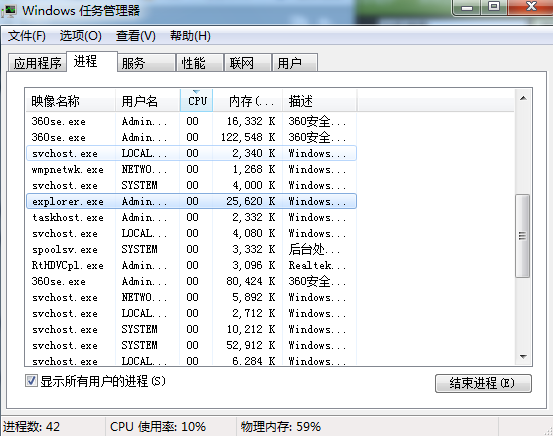Click memory value 3,332 K

[x=254, y=249]
